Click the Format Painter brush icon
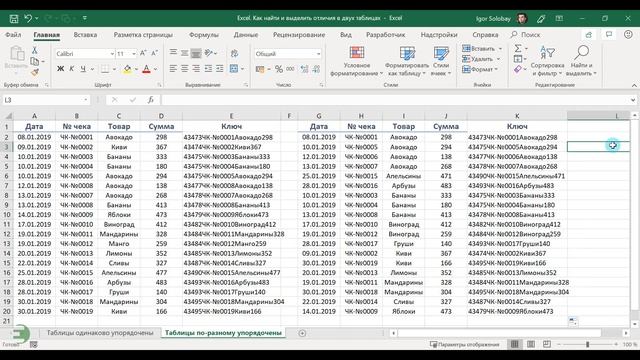Screen dimensions: 640x360 (35, 72)
